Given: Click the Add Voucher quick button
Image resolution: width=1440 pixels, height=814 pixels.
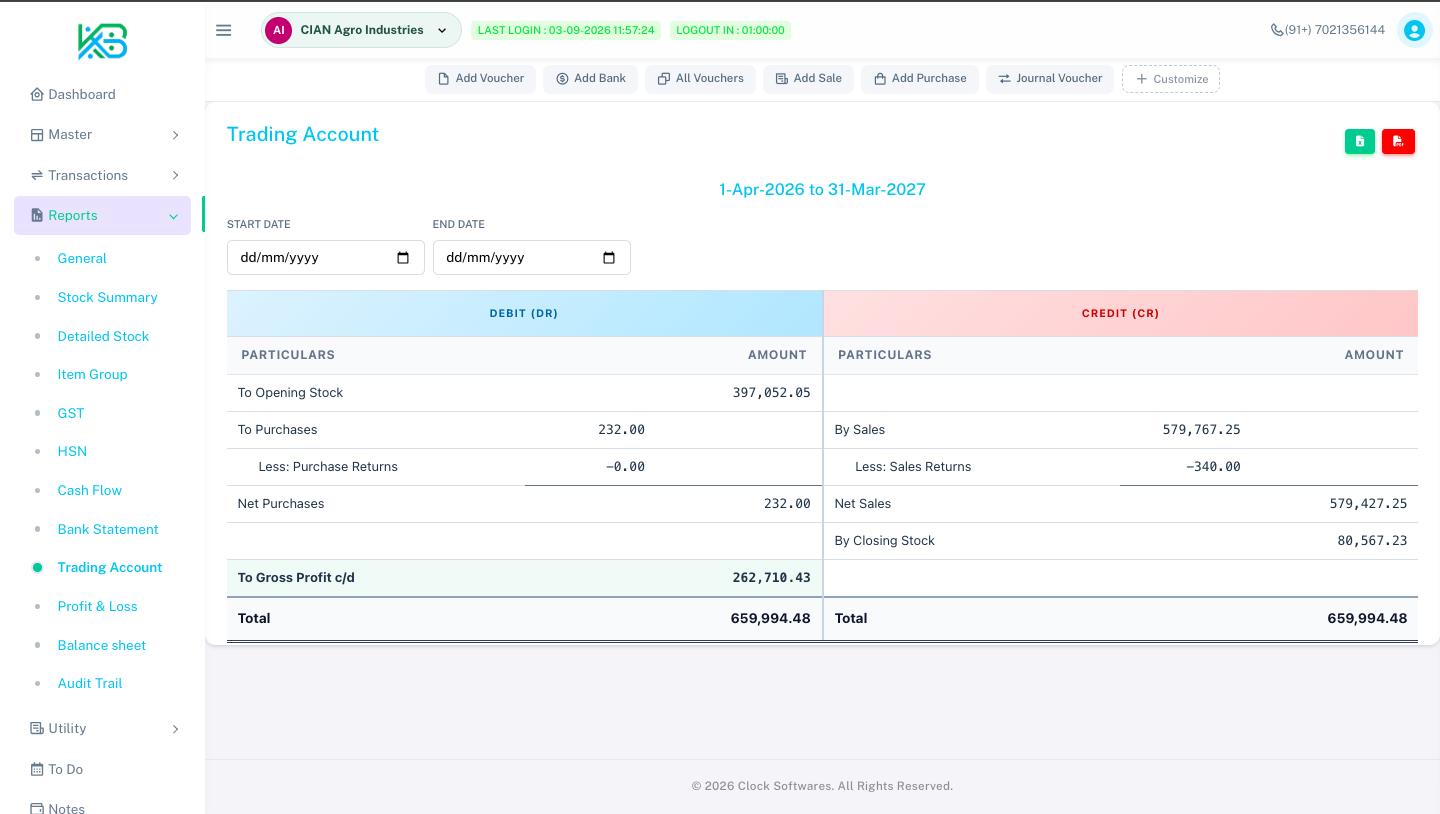Looking at the screenshot, I should (x=481, y=79).
